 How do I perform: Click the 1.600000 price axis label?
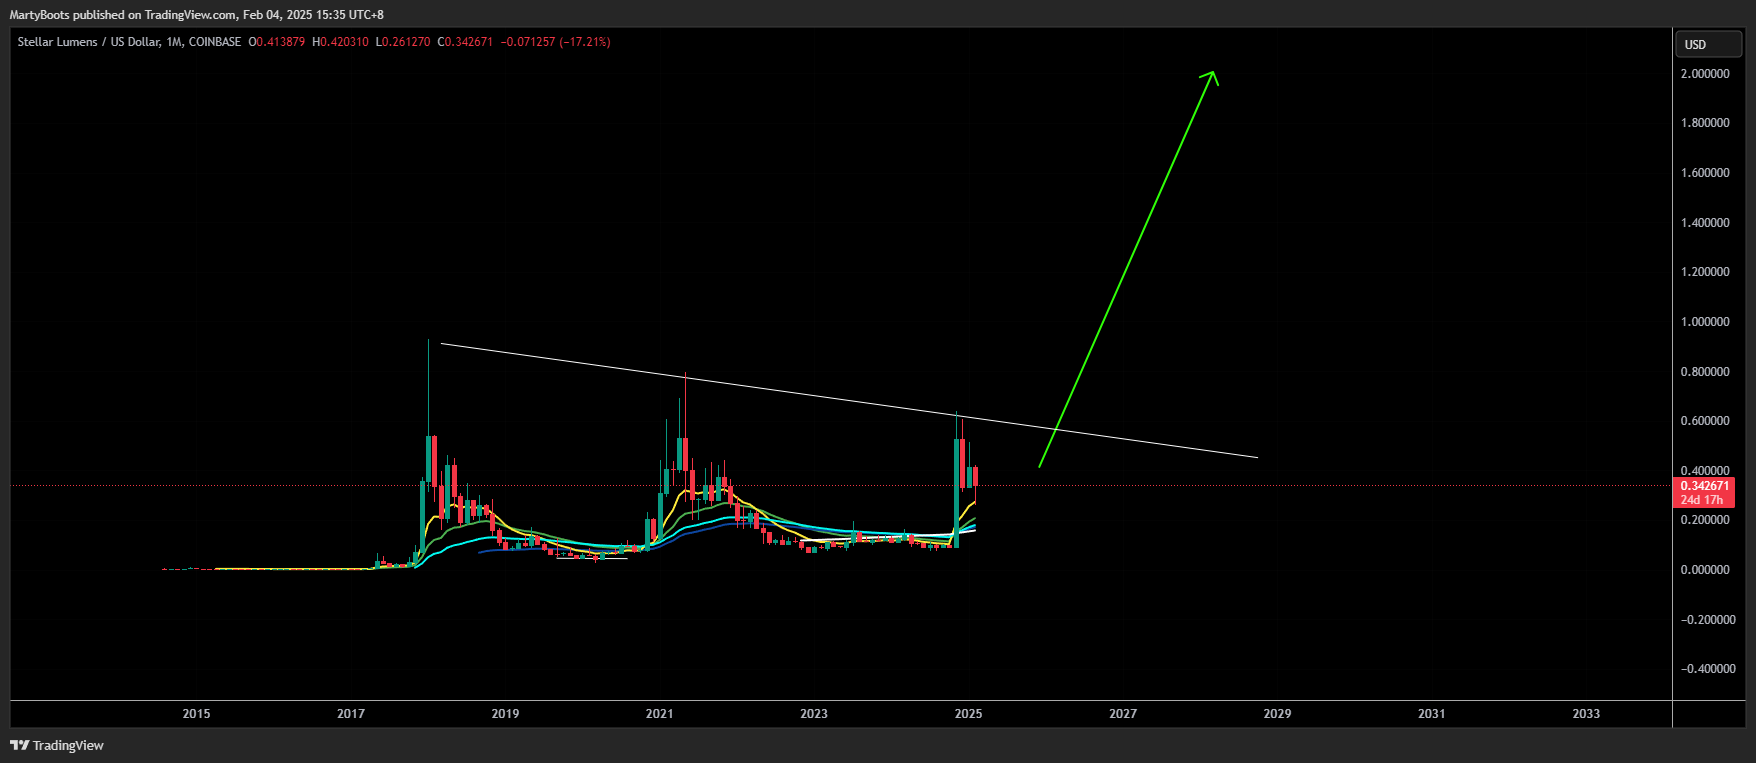1705,173
